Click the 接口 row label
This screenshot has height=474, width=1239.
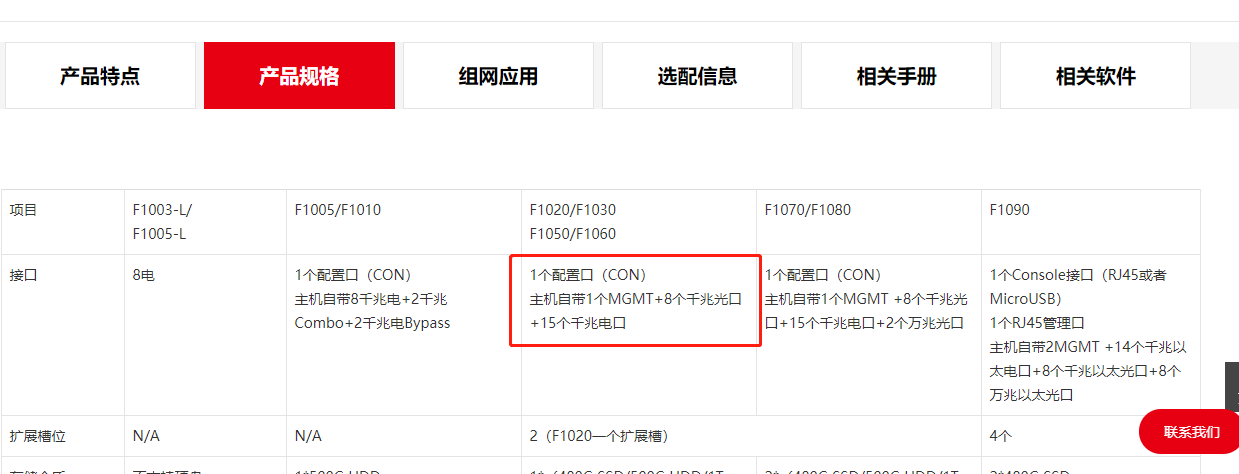tap(63, 335)
